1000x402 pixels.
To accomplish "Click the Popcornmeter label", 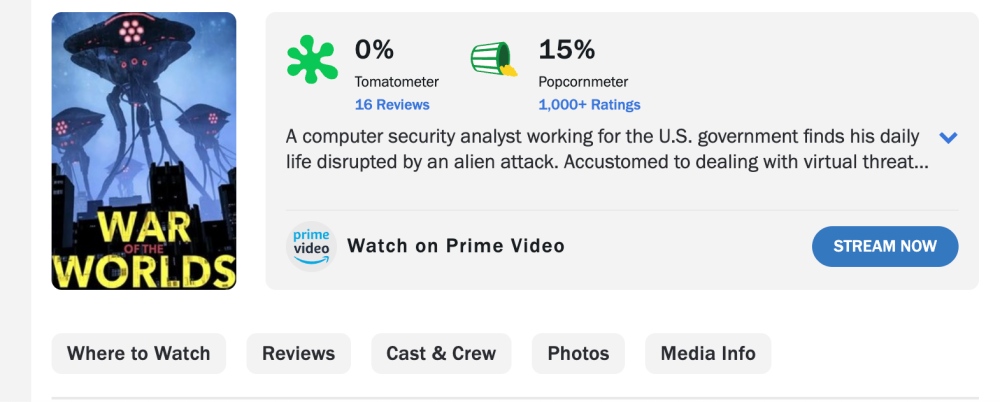I will [583, 82].
